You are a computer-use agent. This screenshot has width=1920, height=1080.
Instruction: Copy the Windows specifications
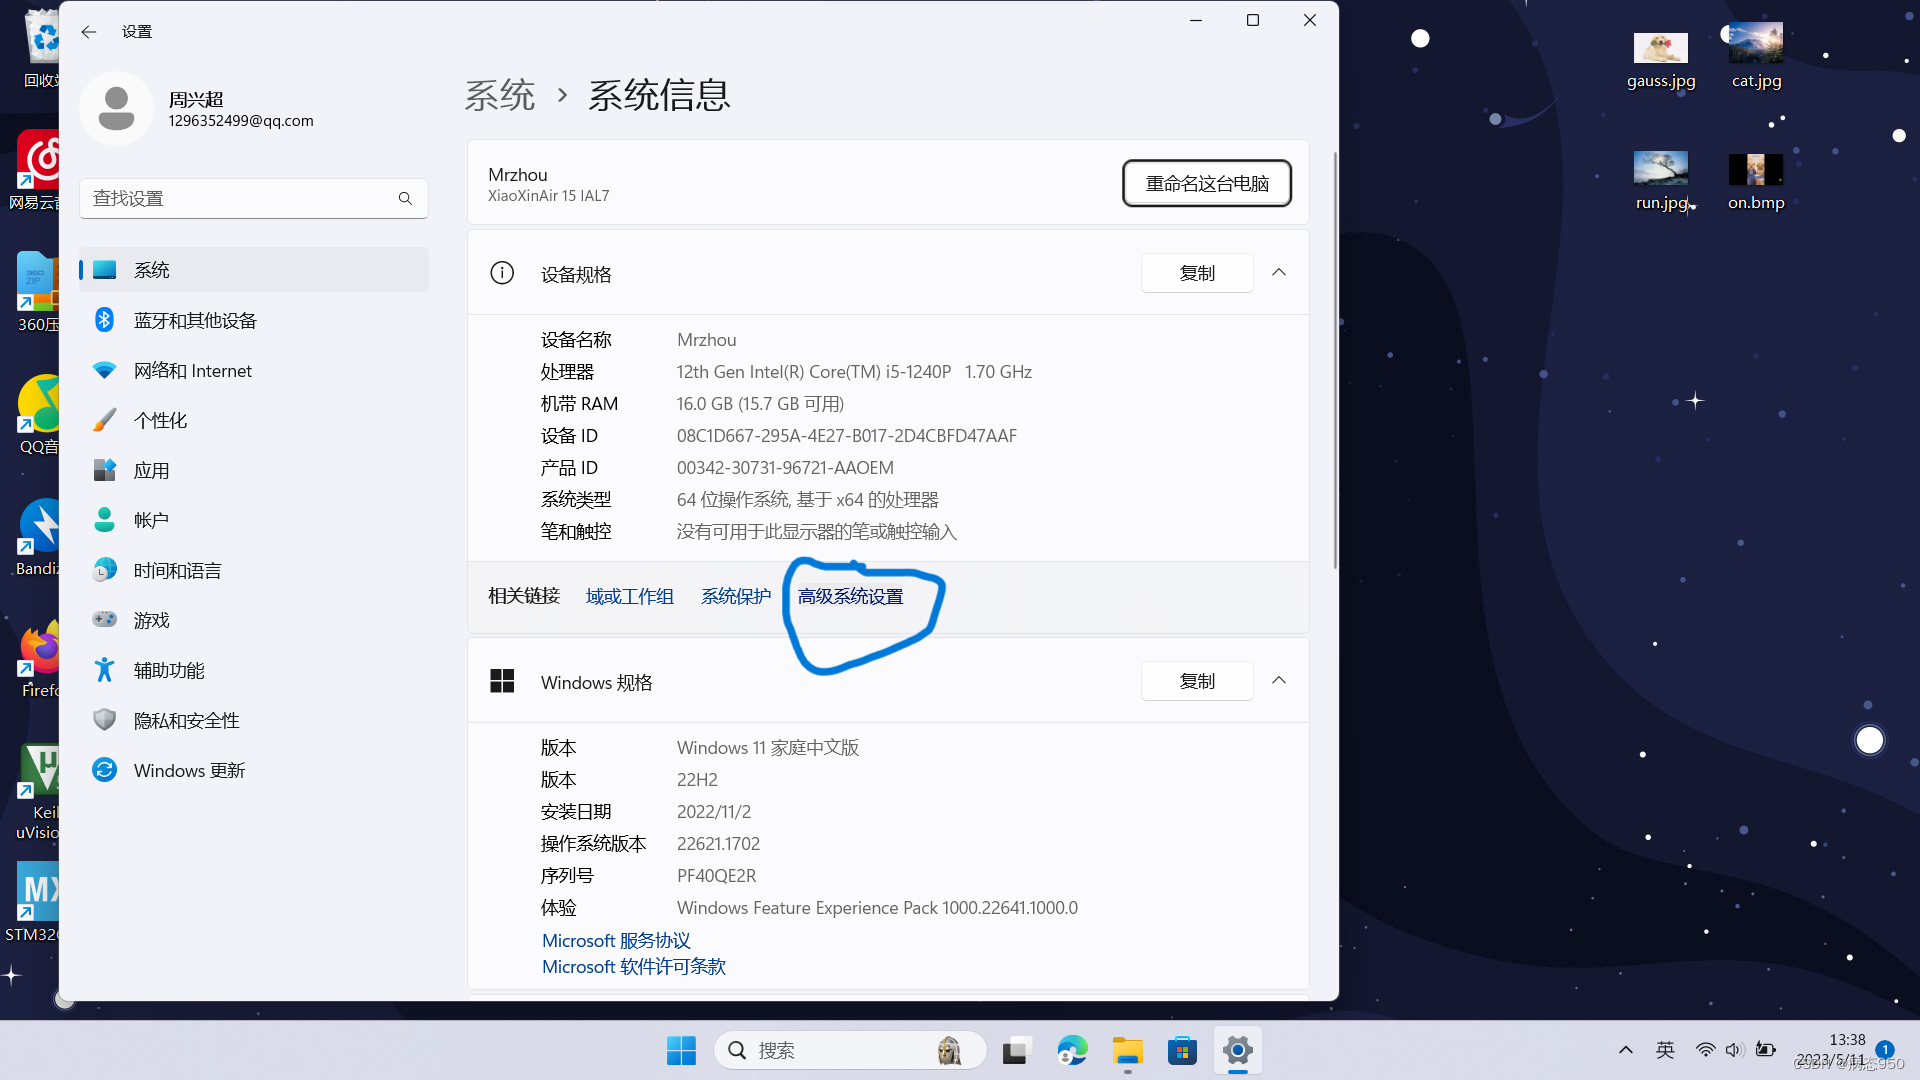[x=1196, y=681]
